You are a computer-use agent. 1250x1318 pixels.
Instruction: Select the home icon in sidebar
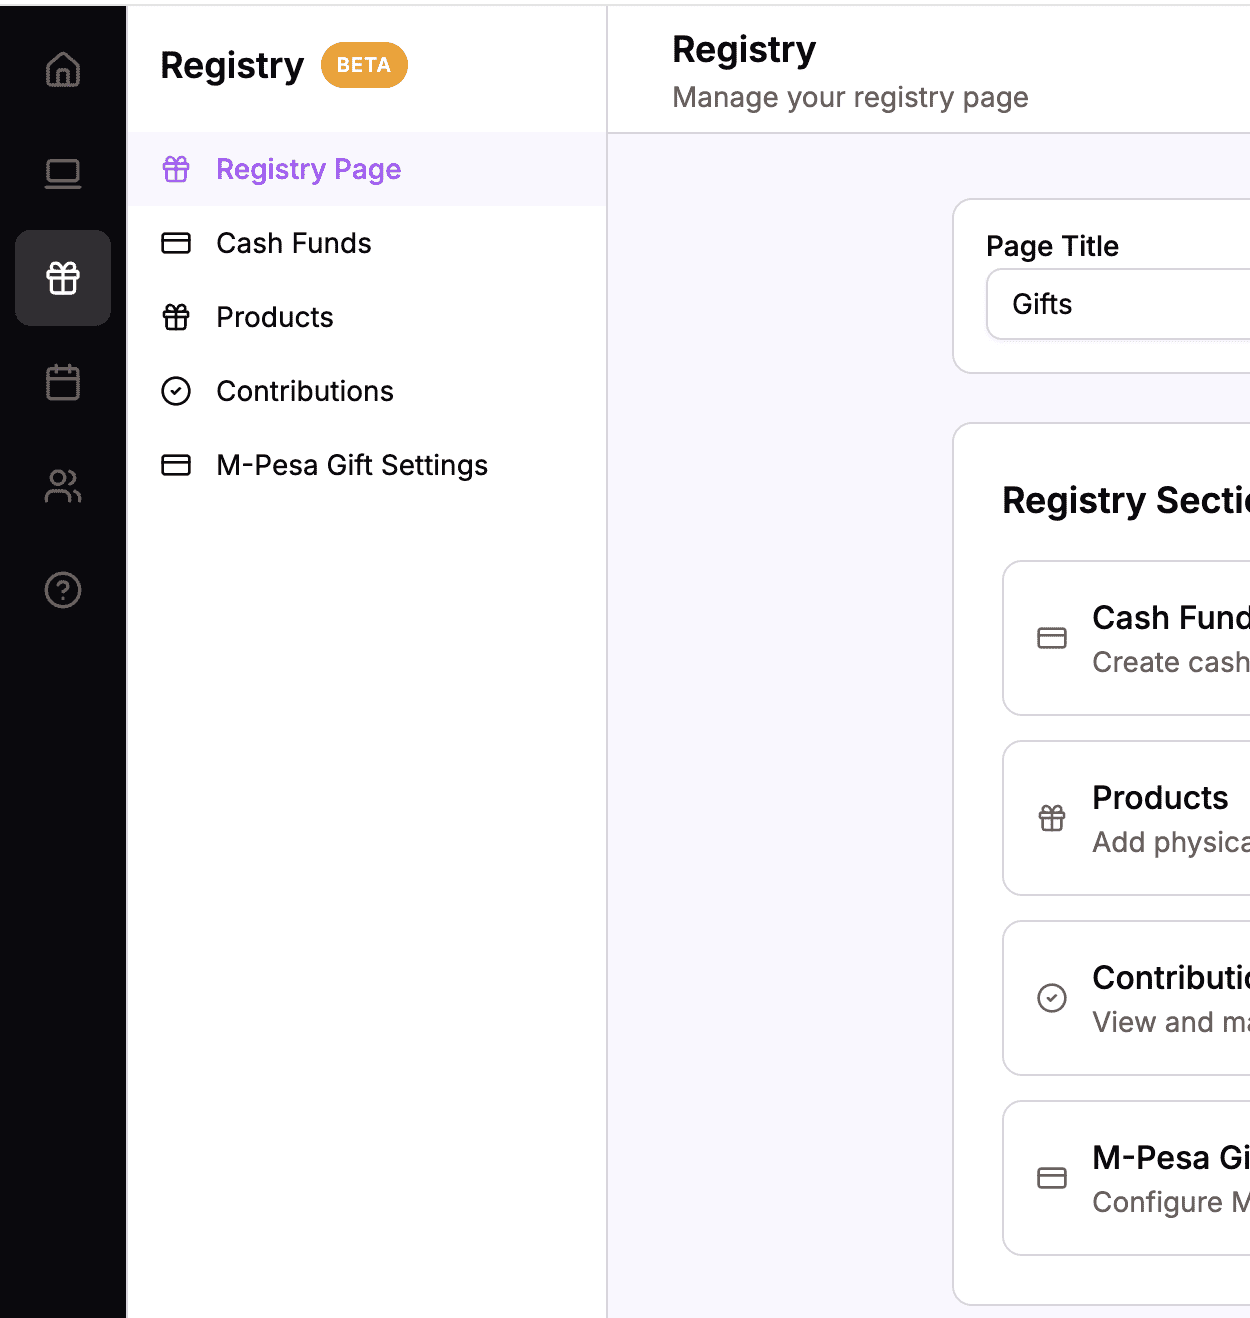[63, 70]
